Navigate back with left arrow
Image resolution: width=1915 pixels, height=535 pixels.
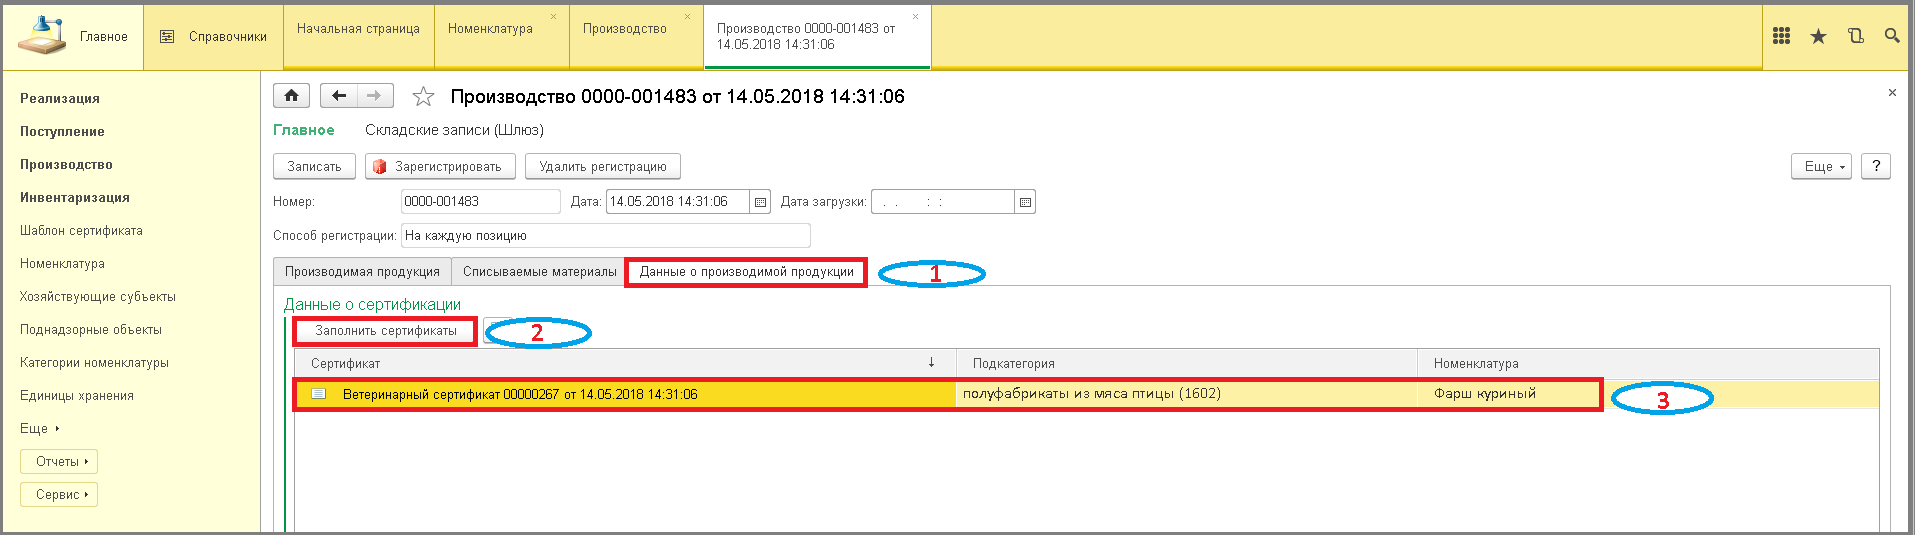click(x=338, y=96)
